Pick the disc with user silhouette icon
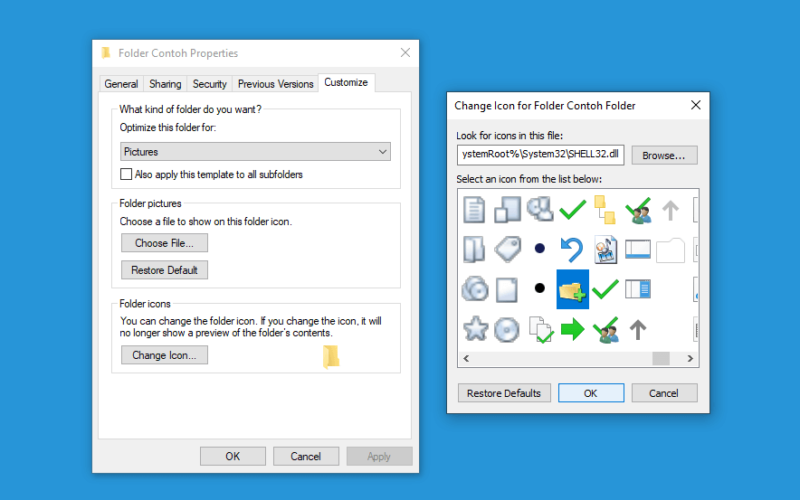800x500 pixels. pos(540,209)
